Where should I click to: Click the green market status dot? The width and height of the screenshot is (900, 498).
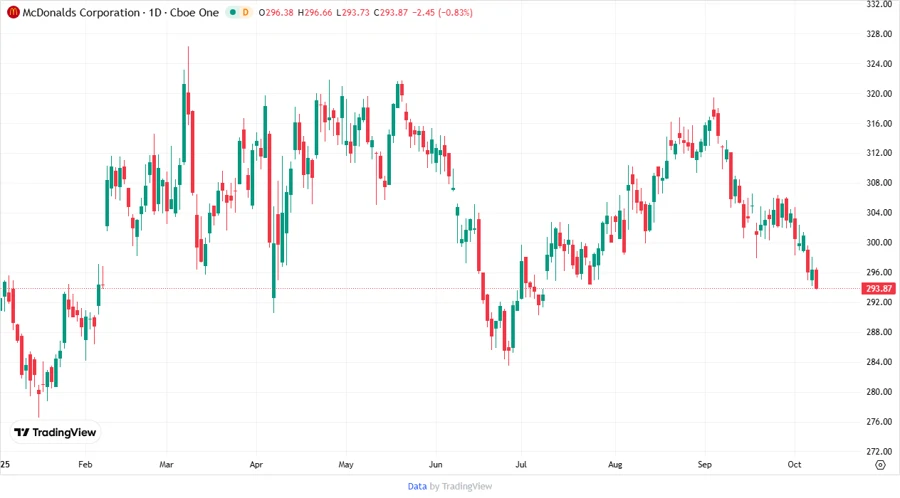click(232, 12)
